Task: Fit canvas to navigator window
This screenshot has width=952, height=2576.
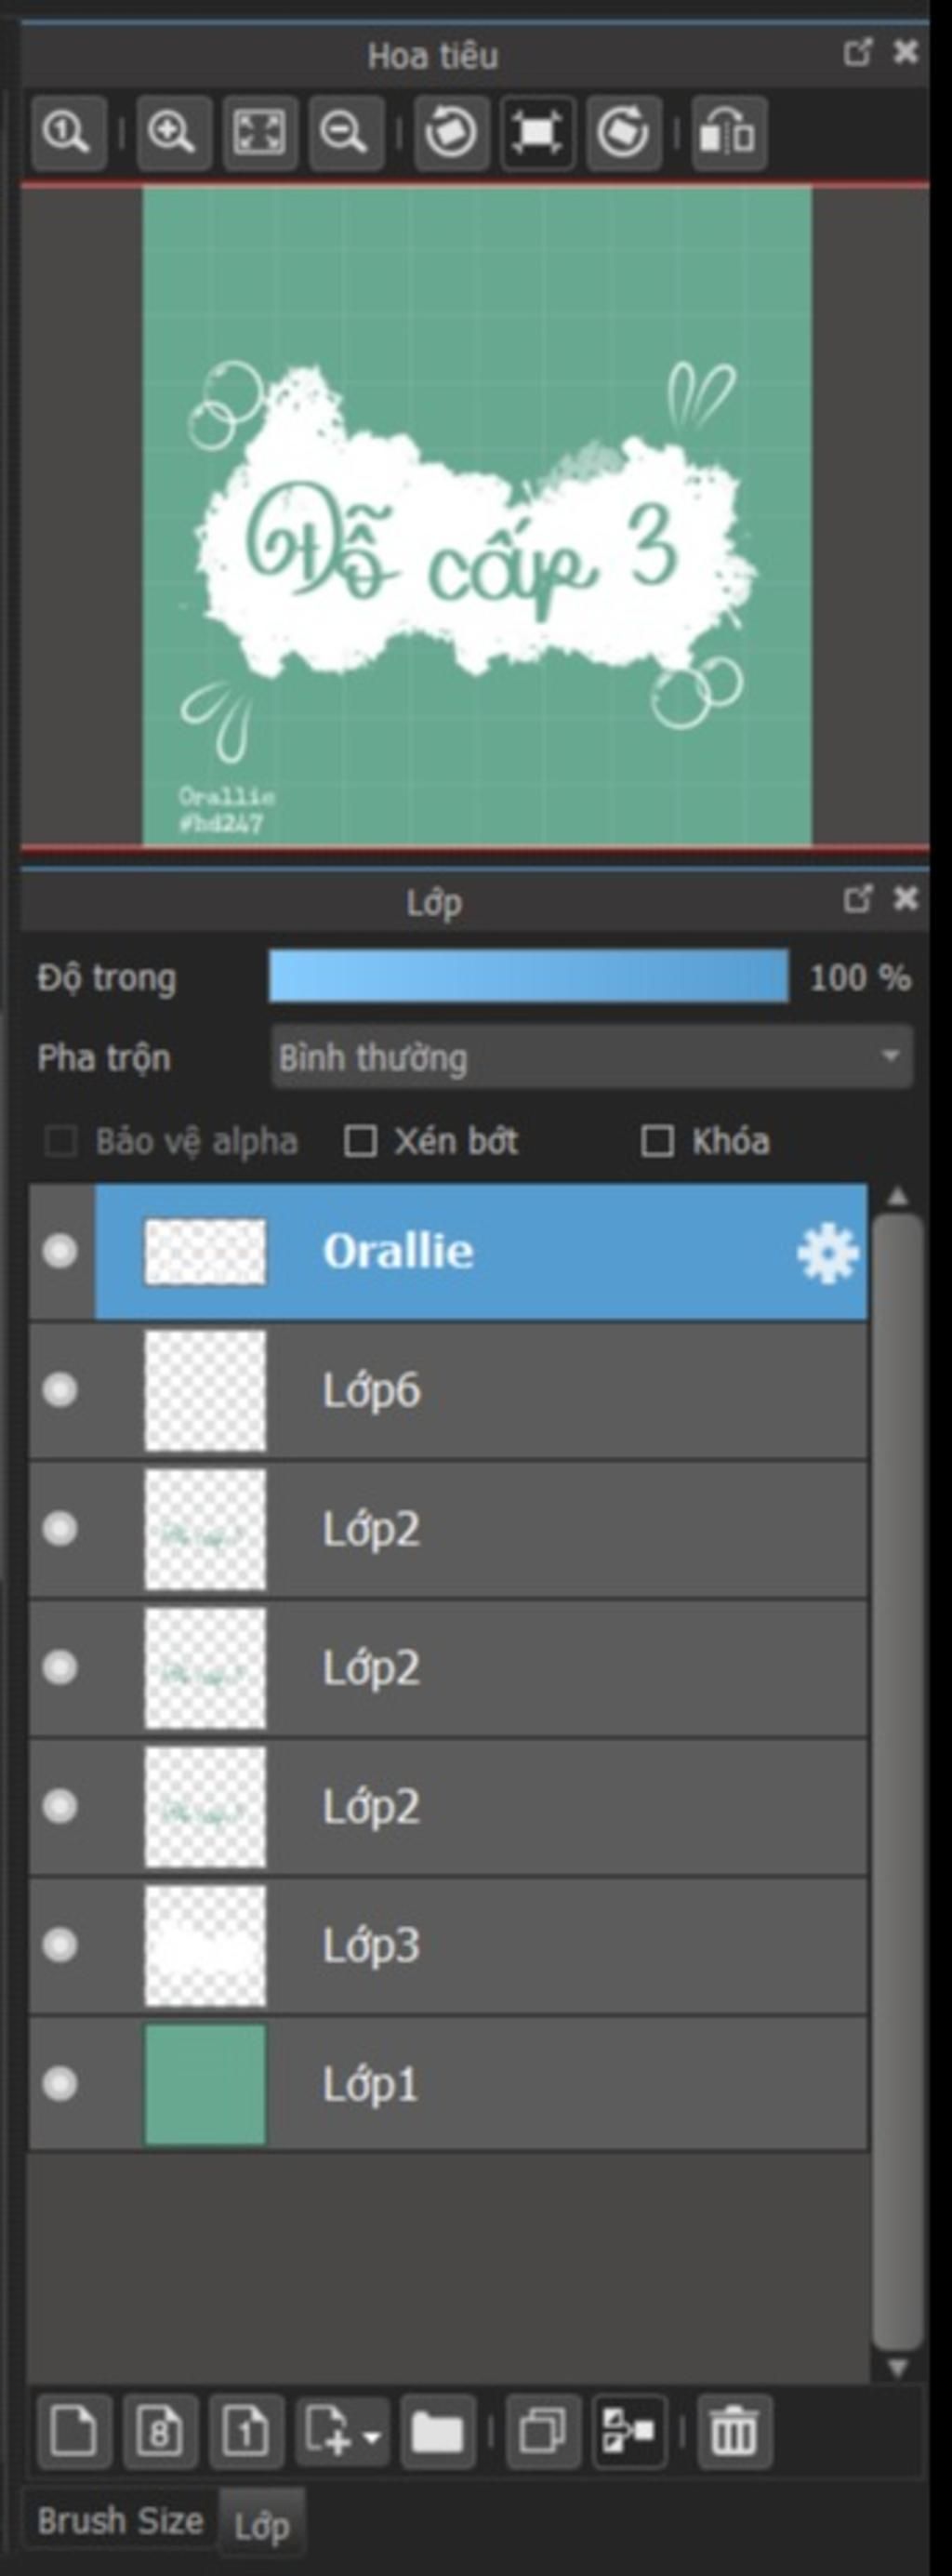Action: [x=260, y=133]
